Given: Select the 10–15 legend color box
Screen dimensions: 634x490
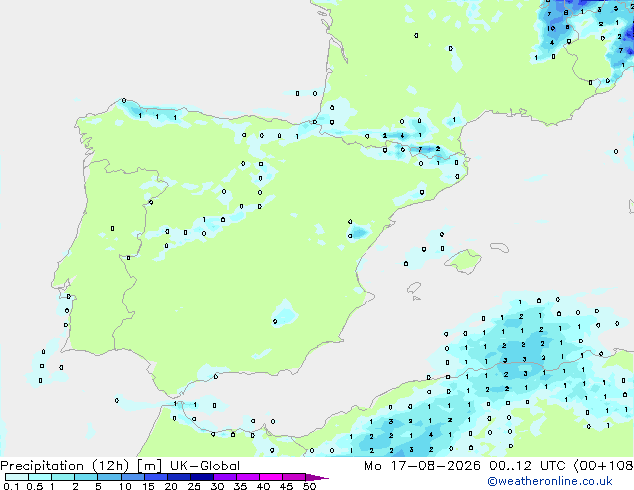Looking at the screenshot, I should tap(132, 477).
